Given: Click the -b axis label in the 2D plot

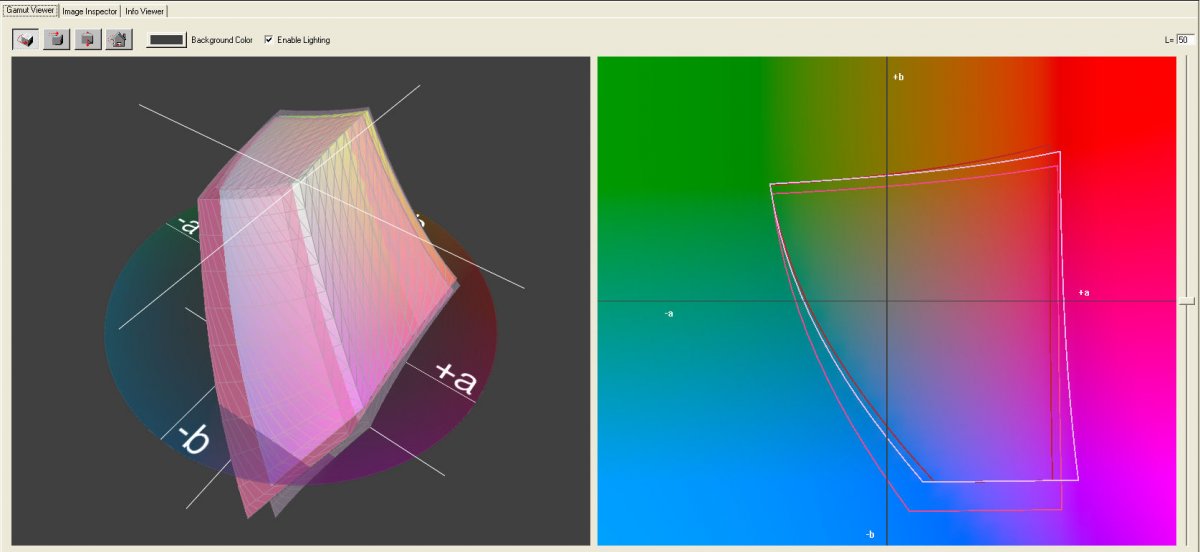Looking at the screenshot, I should (x=870, y=535).
